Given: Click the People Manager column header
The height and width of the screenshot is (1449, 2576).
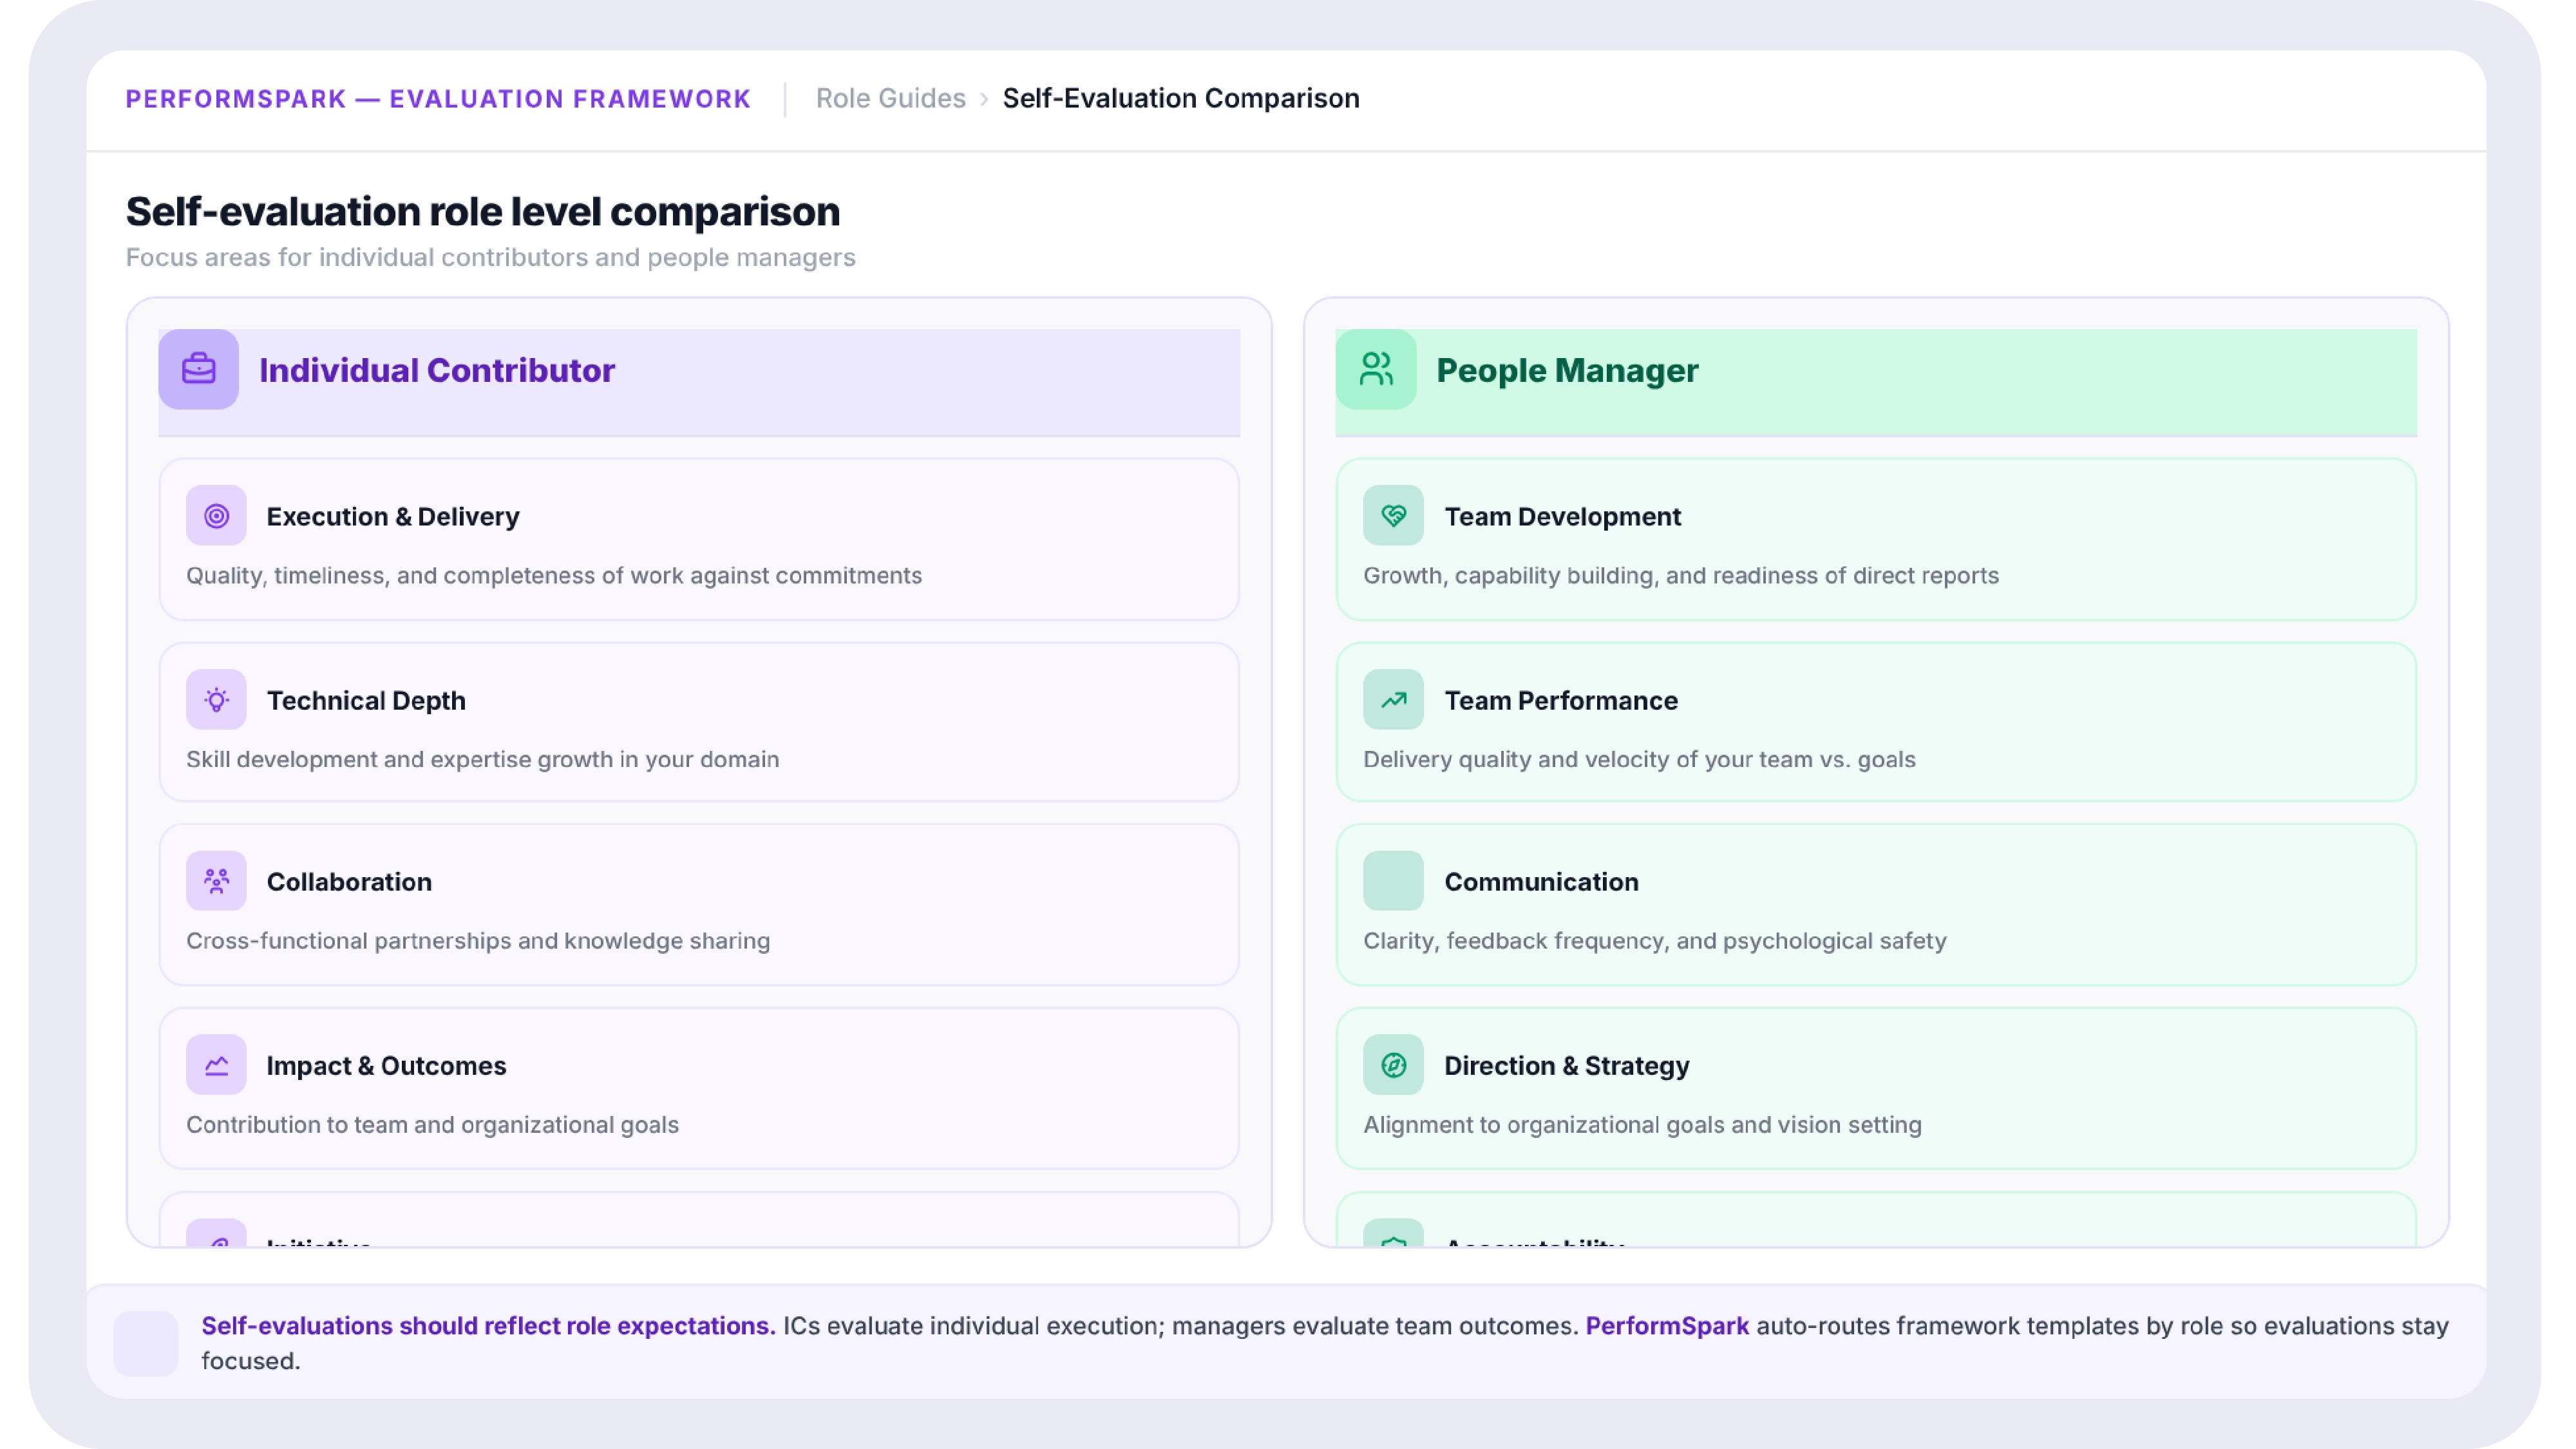Looking at the screenshot, I should click(x=1876, y=382).
